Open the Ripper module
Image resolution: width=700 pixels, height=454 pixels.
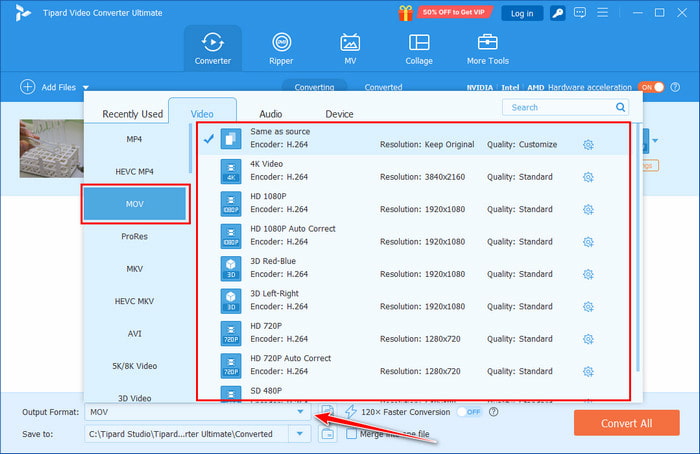(x=282, y=48)
